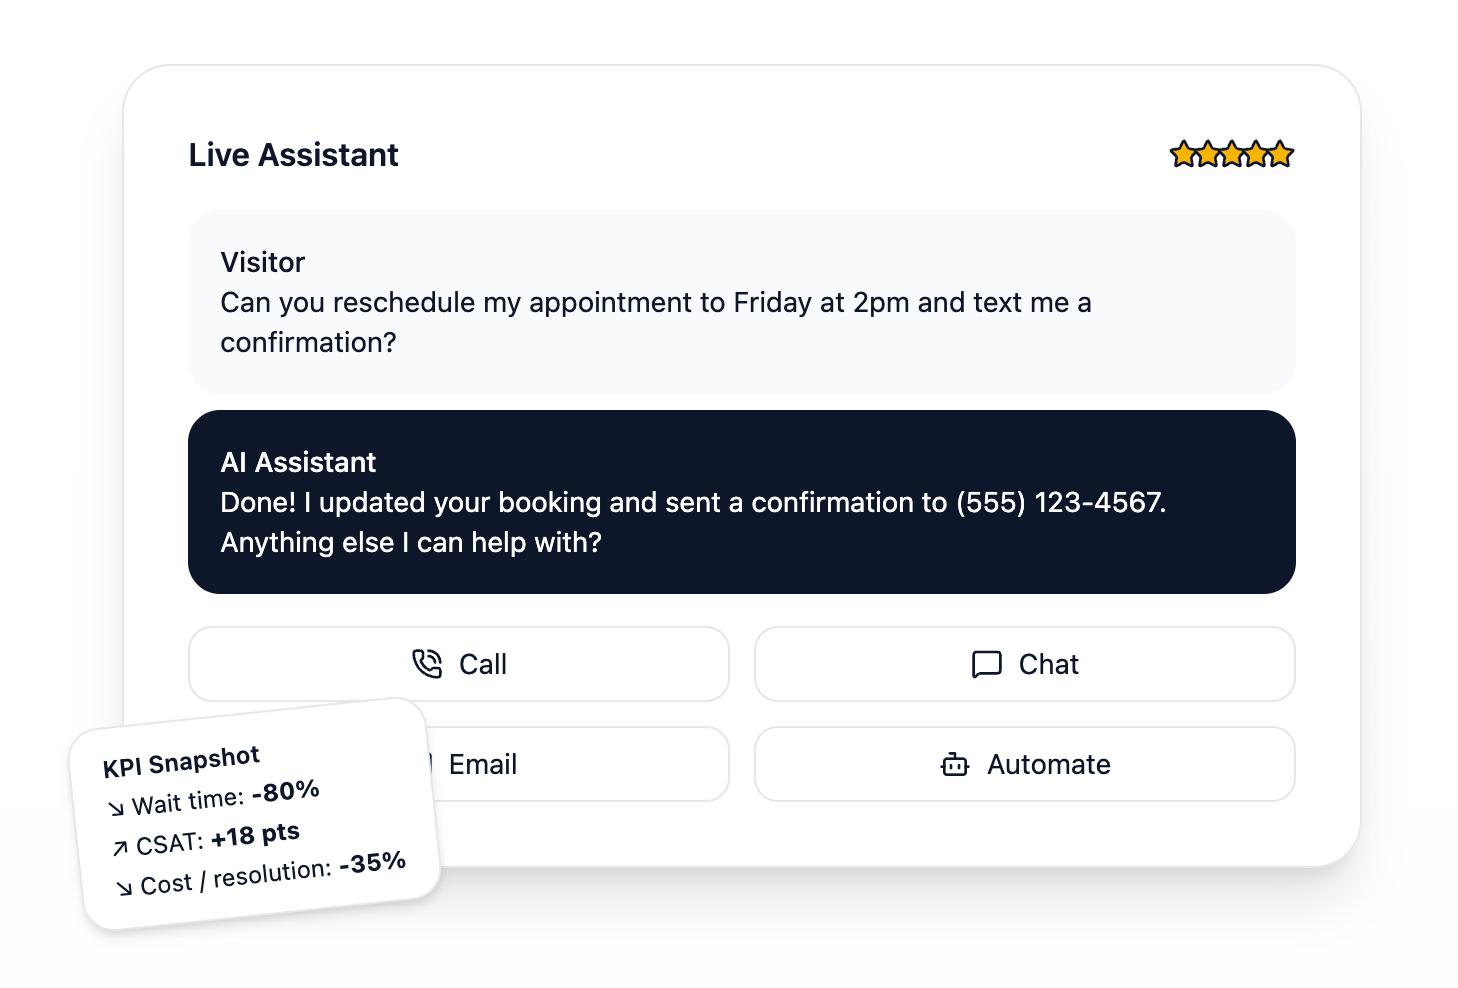Select the Visitor message bubble
This screenshot has width=1458, height=988.
point(741,300)
